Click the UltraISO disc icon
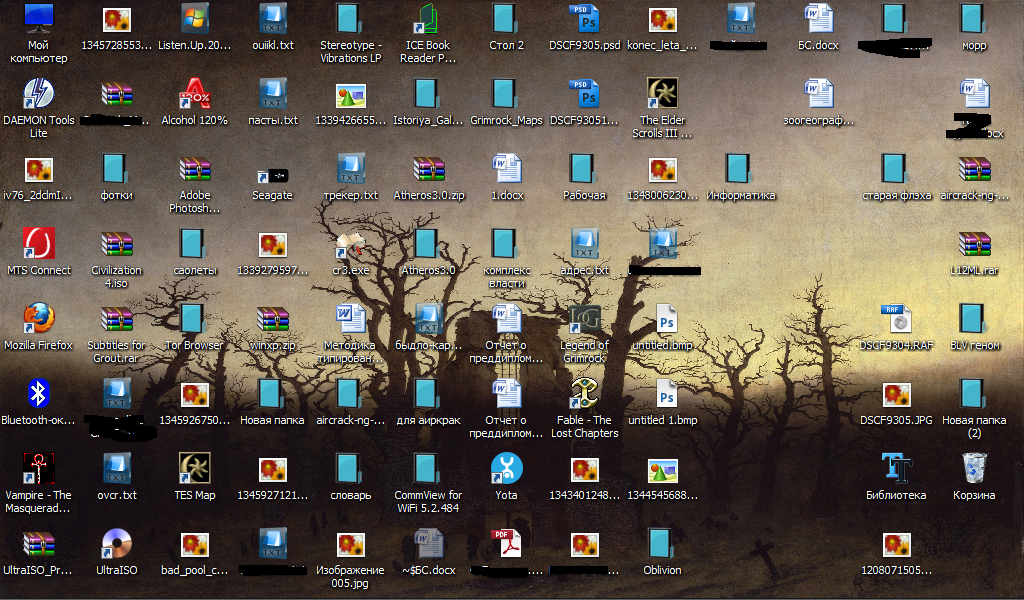 pos(117,545)
